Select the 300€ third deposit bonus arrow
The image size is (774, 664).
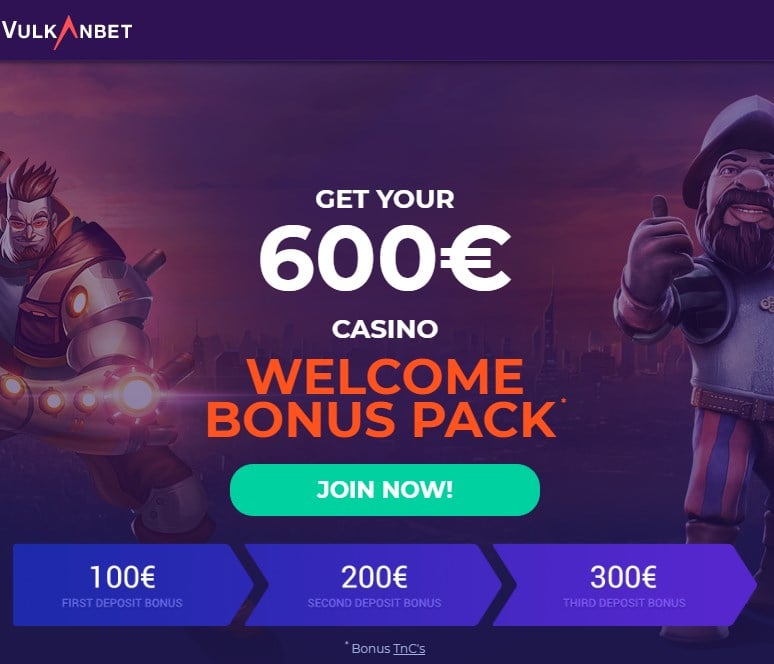pos(624,585)
